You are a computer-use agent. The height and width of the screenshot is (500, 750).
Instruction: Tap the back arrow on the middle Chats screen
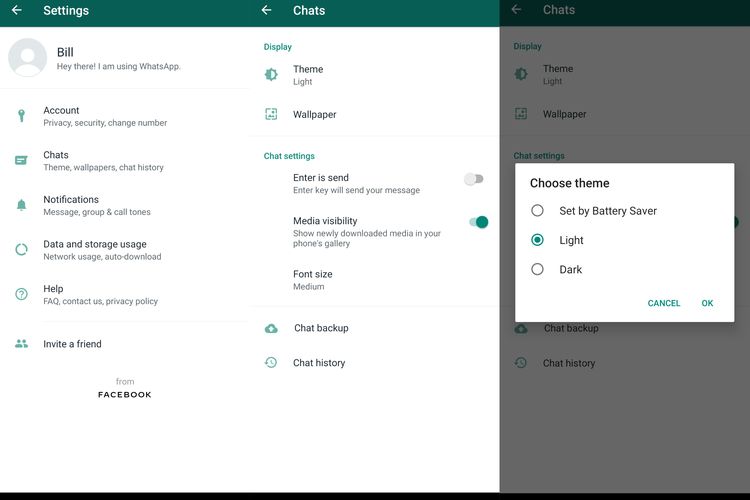[266, 10]
